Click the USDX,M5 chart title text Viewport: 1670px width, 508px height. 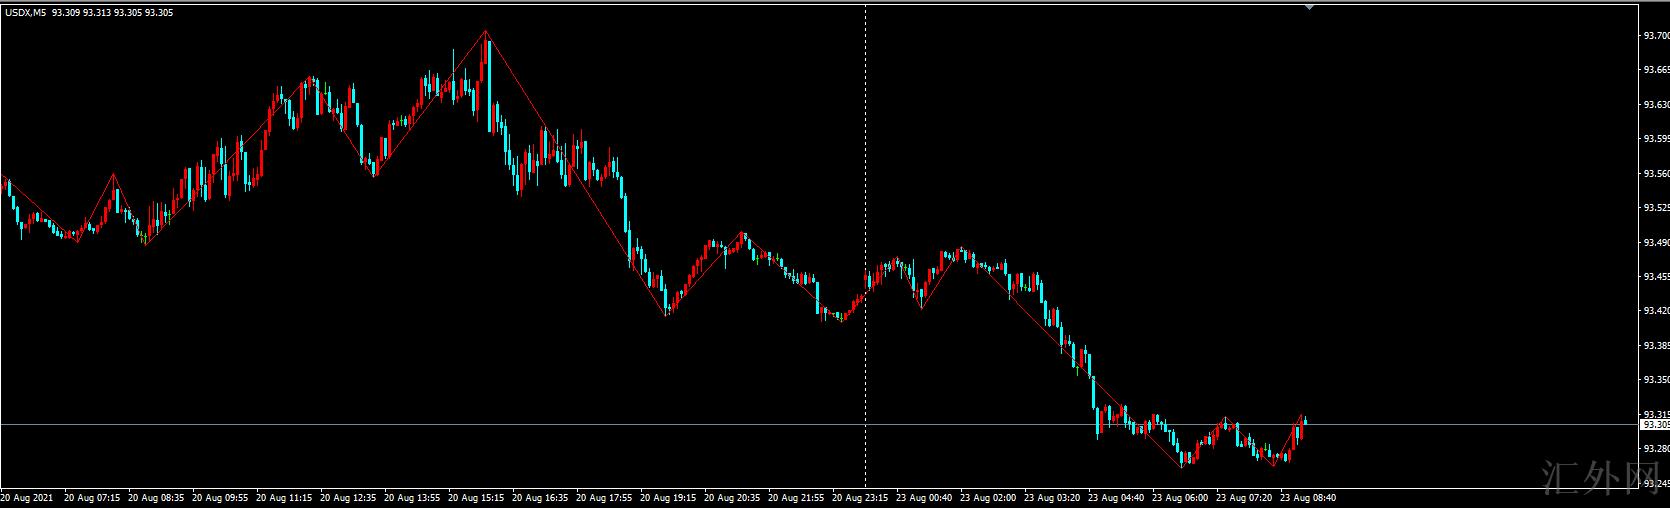point(25,12)
